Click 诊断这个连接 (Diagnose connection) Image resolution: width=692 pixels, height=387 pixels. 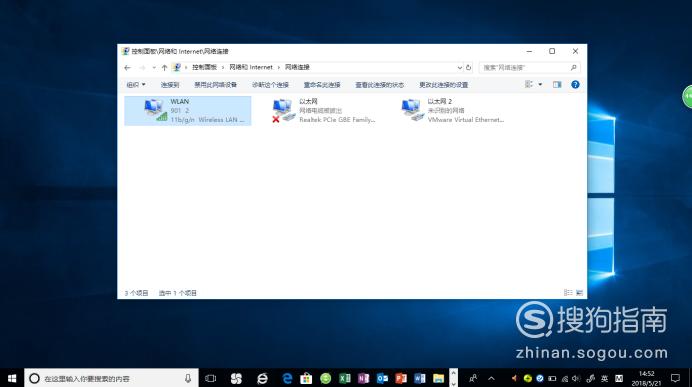[270, 85]
